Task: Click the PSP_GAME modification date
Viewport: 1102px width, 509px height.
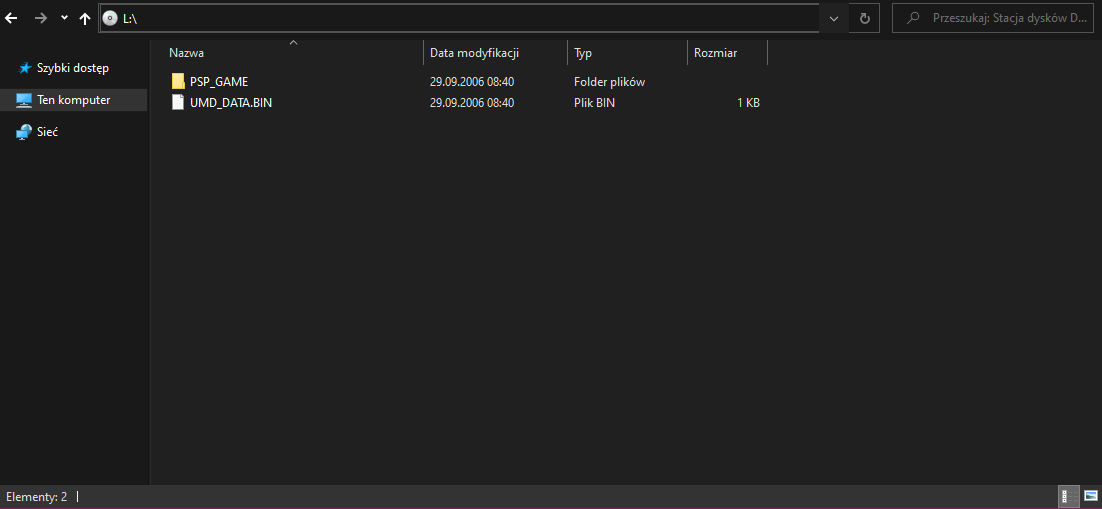Action: (472, 82)
